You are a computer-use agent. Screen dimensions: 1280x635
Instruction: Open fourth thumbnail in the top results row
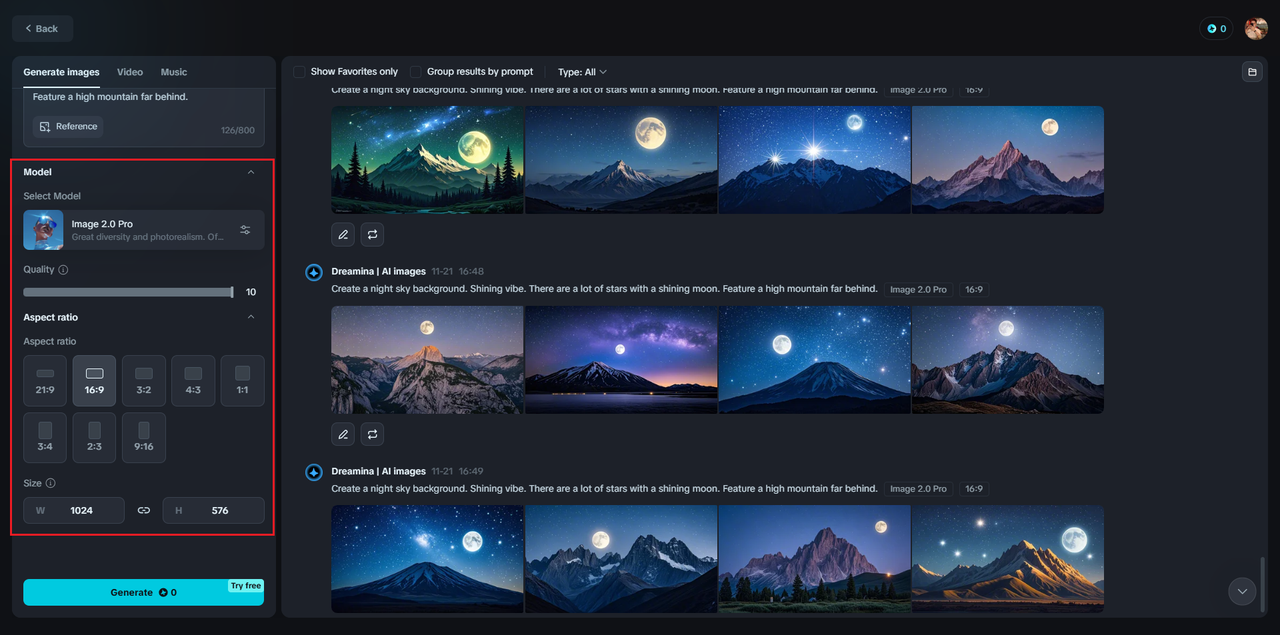pos(1008,160)
